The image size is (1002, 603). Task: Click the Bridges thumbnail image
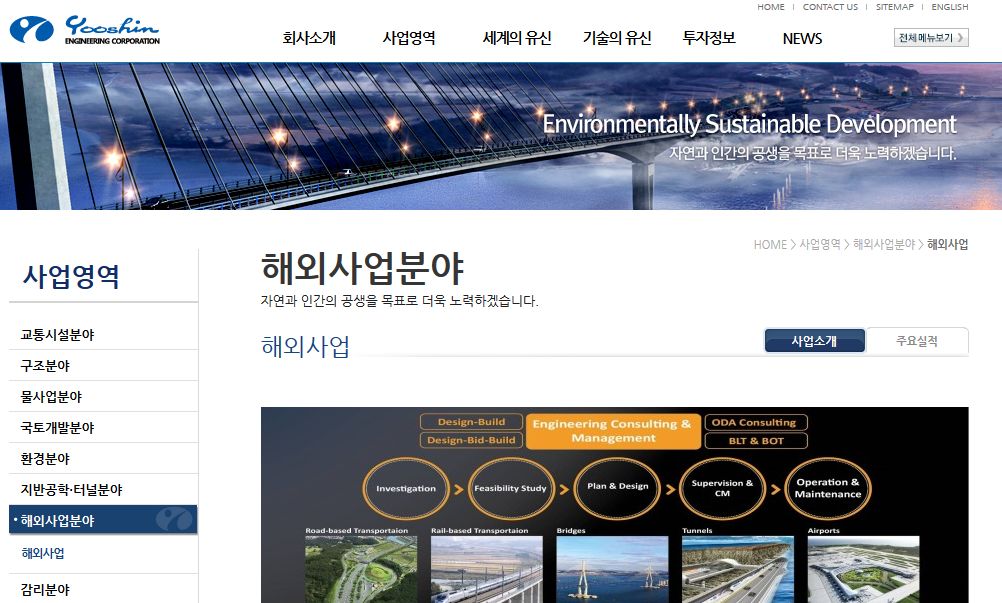pos(611,569)
